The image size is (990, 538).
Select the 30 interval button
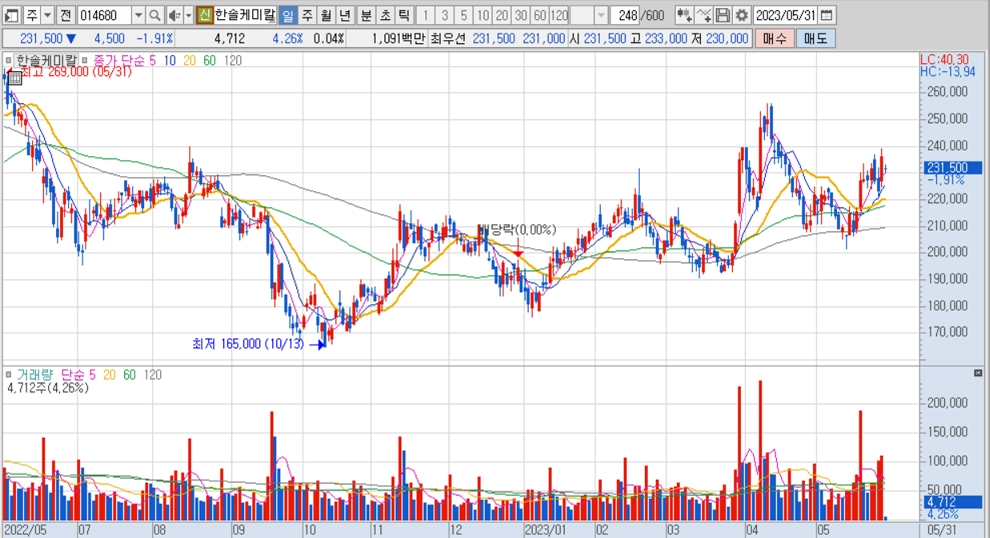(x=521, y=15)
